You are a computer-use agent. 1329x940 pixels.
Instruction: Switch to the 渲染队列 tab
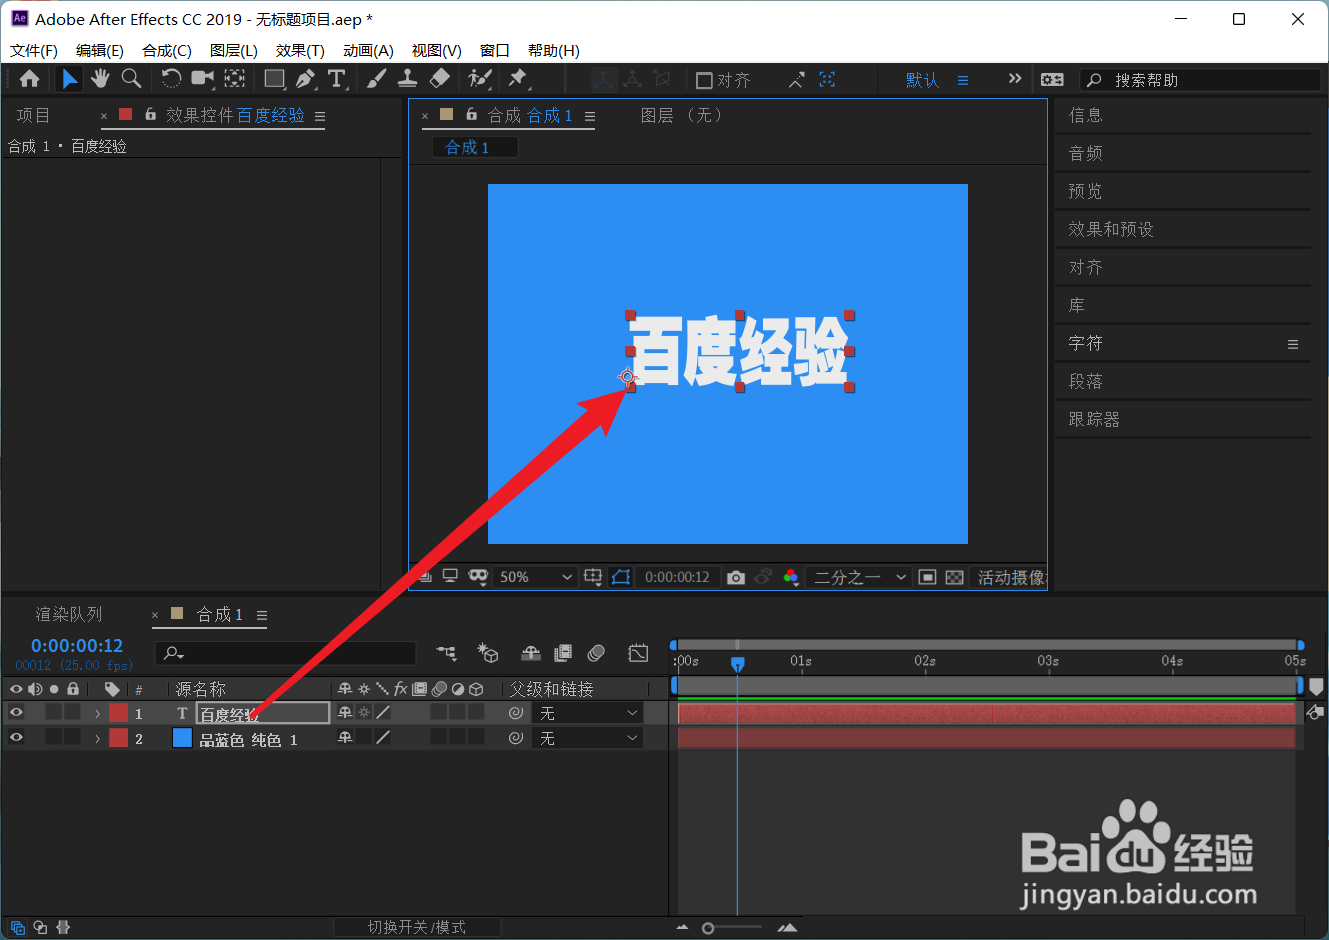point(69,614)
